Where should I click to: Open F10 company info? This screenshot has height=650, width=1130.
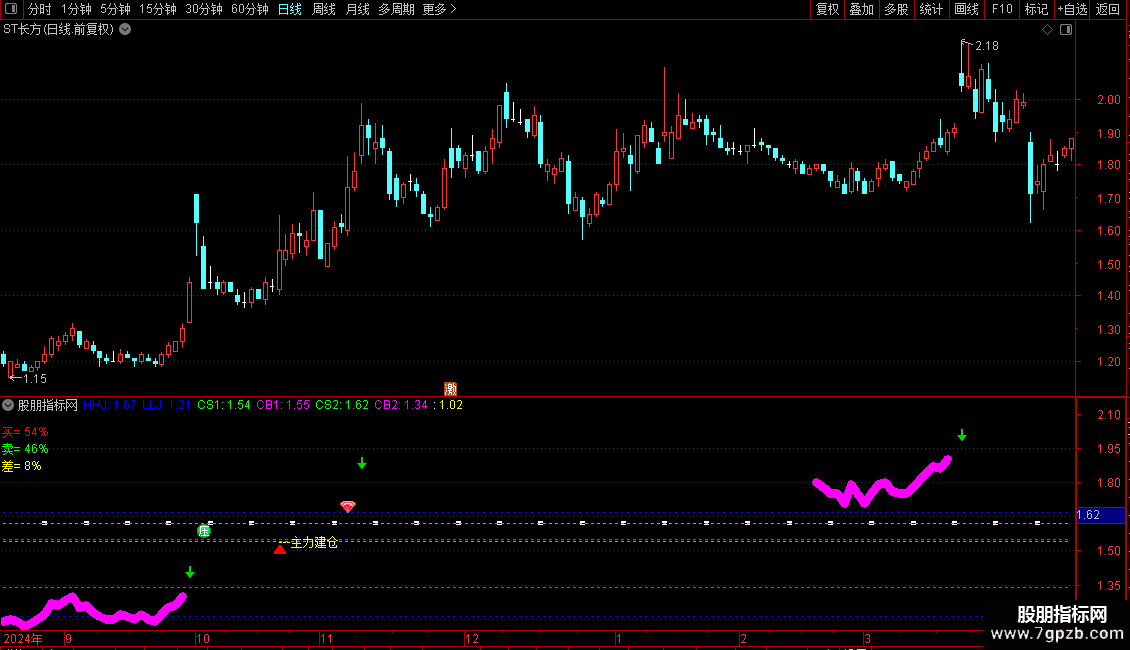click(1002, 9)
